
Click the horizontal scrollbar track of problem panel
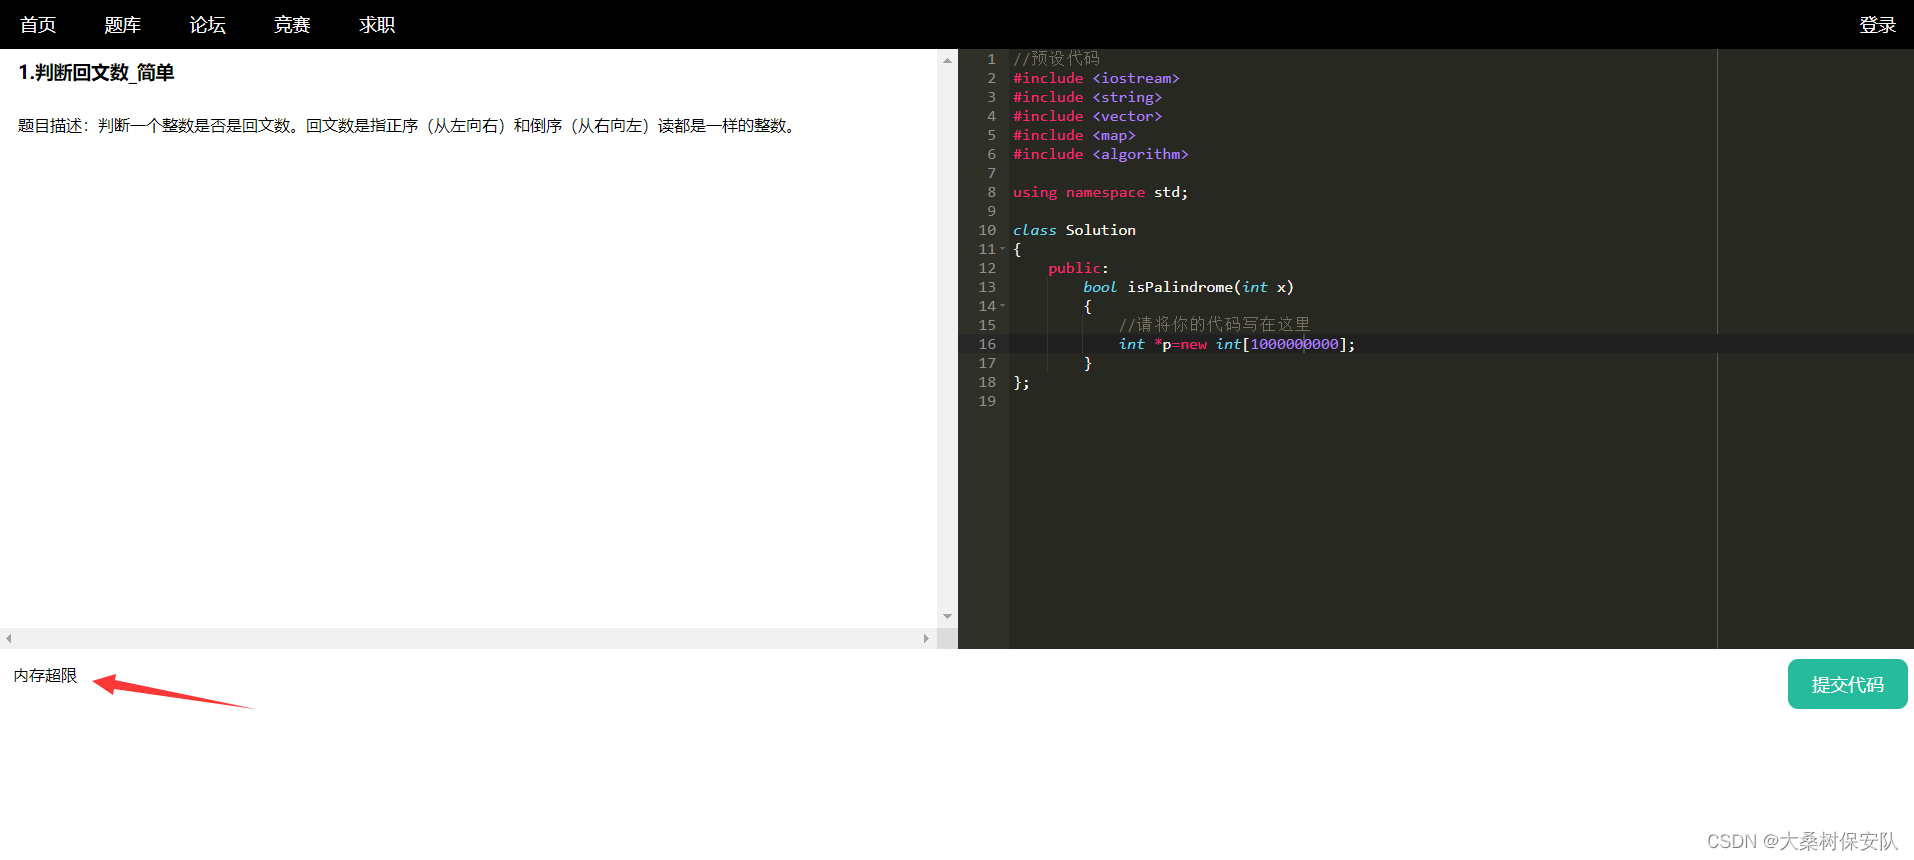tap(467, 638)
